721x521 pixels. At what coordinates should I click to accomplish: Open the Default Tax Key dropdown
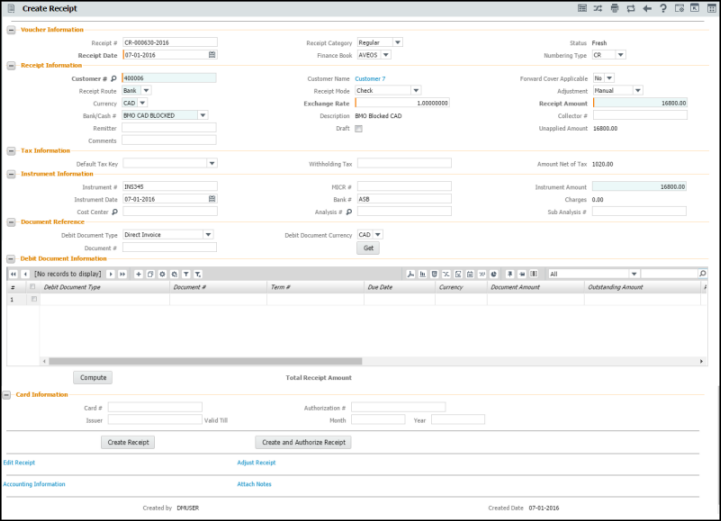212,163
